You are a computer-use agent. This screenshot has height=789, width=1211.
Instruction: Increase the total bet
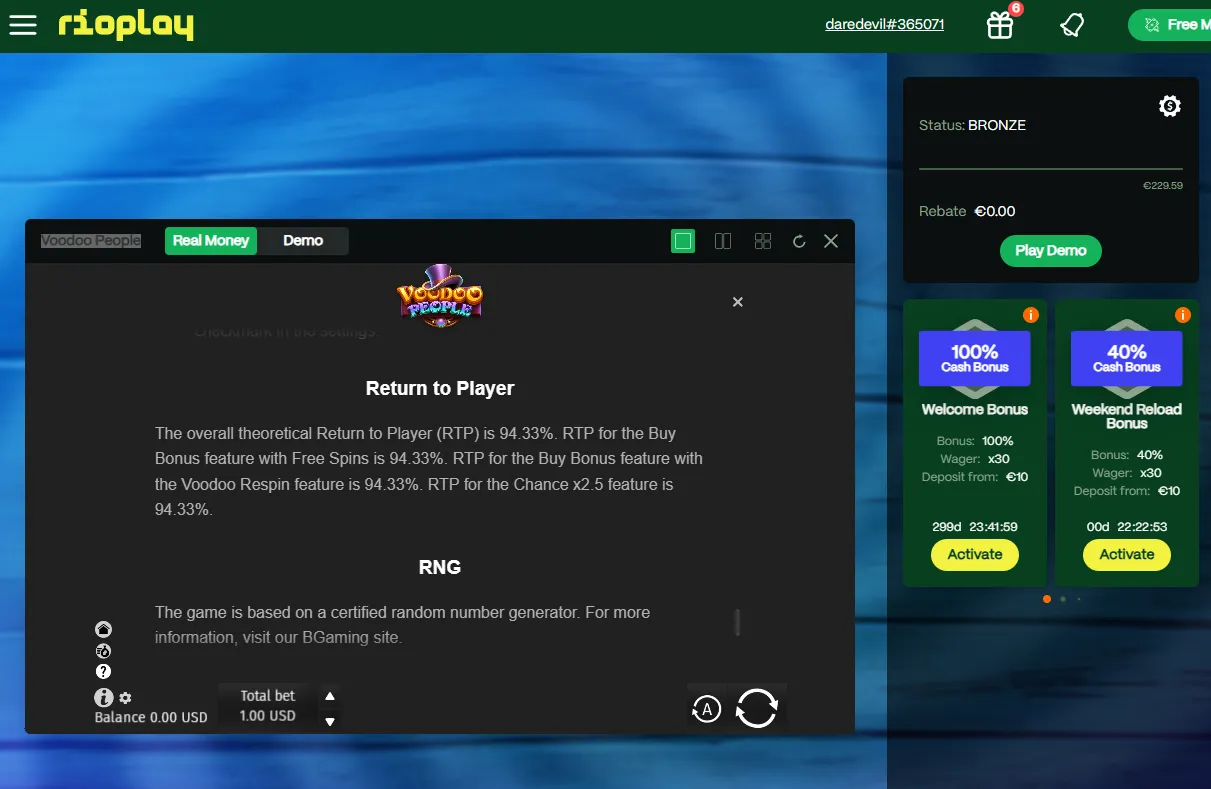(x=330, y=696)
